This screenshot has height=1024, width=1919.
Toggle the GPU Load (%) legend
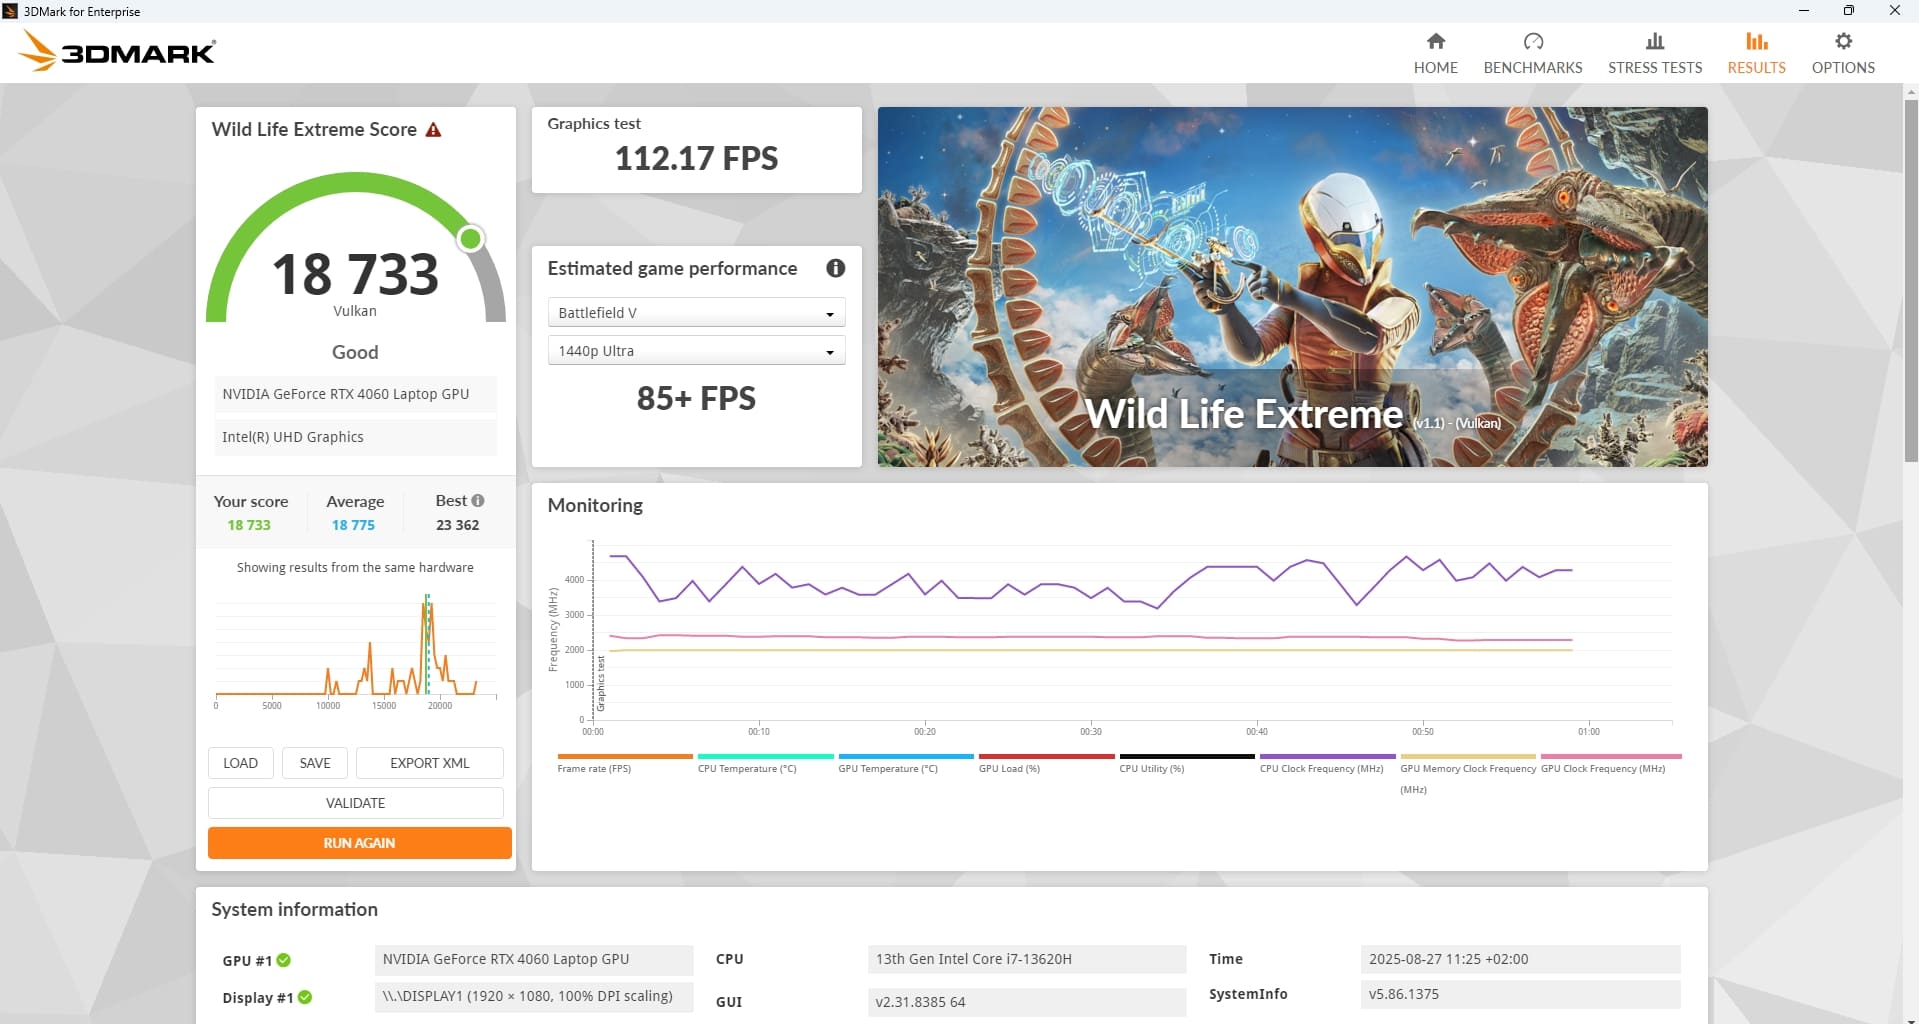[1046, 764]
